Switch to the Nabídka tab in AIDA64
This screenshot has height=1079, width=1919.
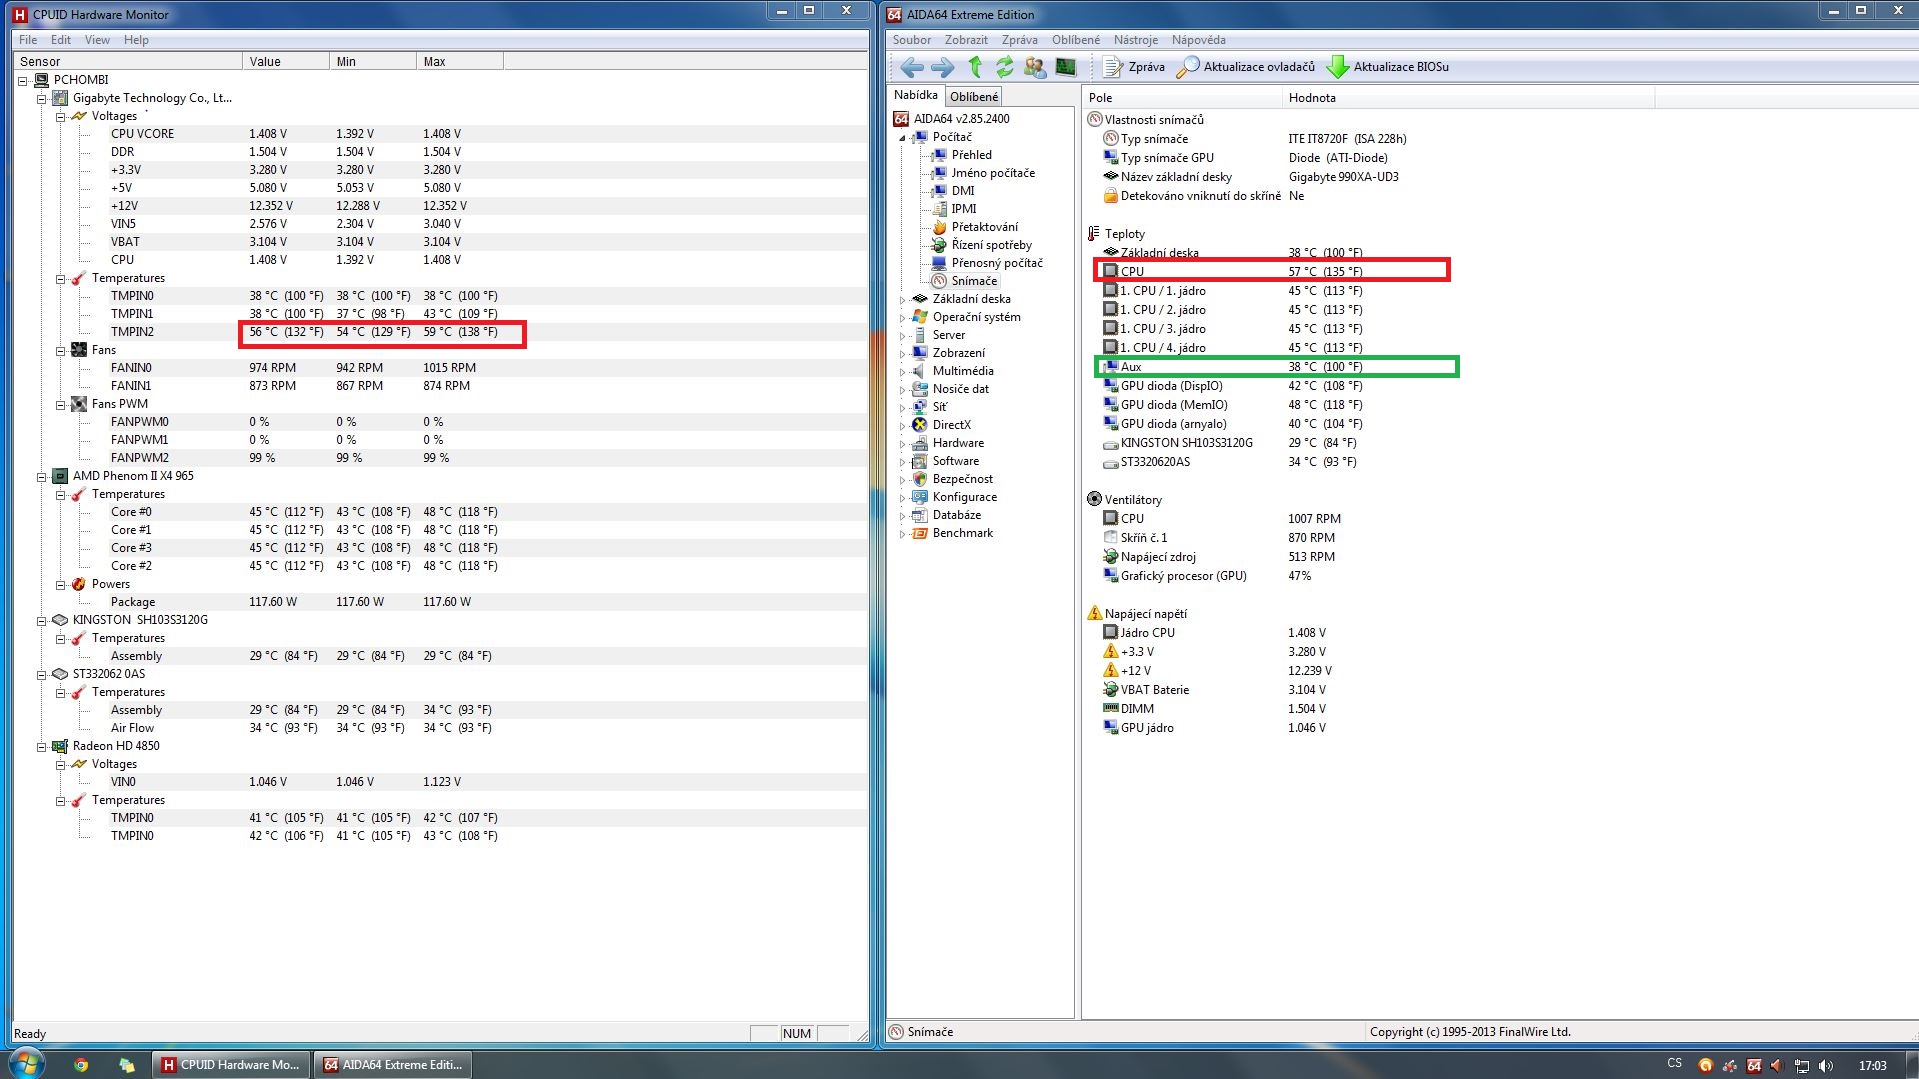tap(916, 95)
